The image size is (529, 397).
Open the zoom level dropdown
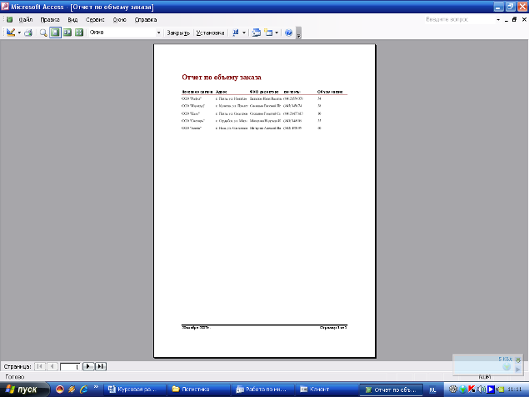tap(159, 33)
